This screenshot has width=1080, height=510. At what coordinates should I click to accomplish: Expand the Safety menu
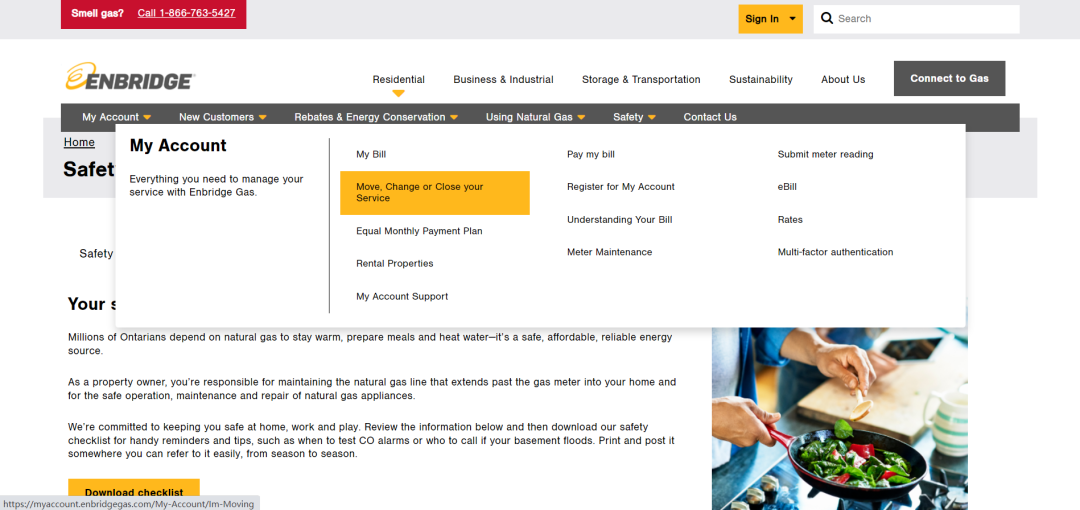(634, 117)
